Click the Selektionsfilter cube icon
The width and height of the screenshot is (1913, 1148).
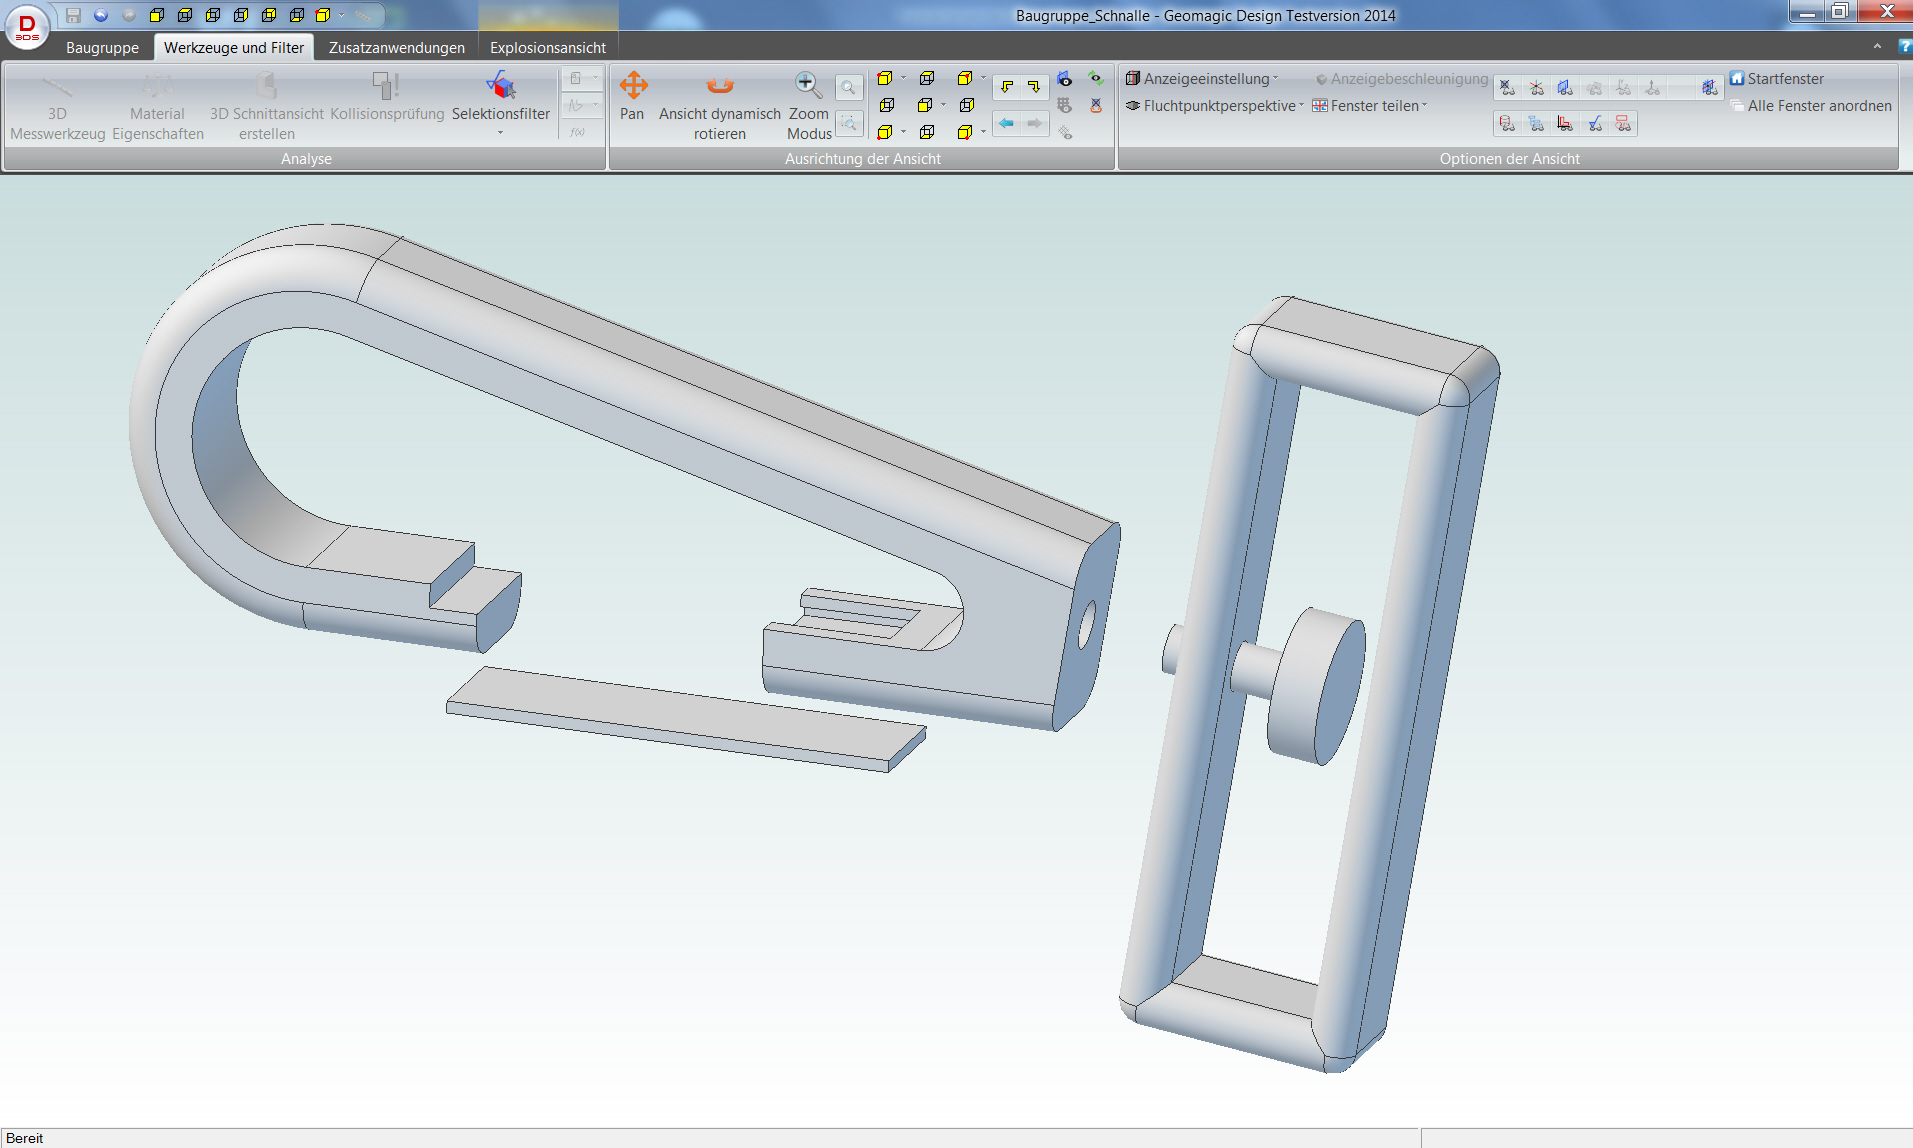point(500,85)
